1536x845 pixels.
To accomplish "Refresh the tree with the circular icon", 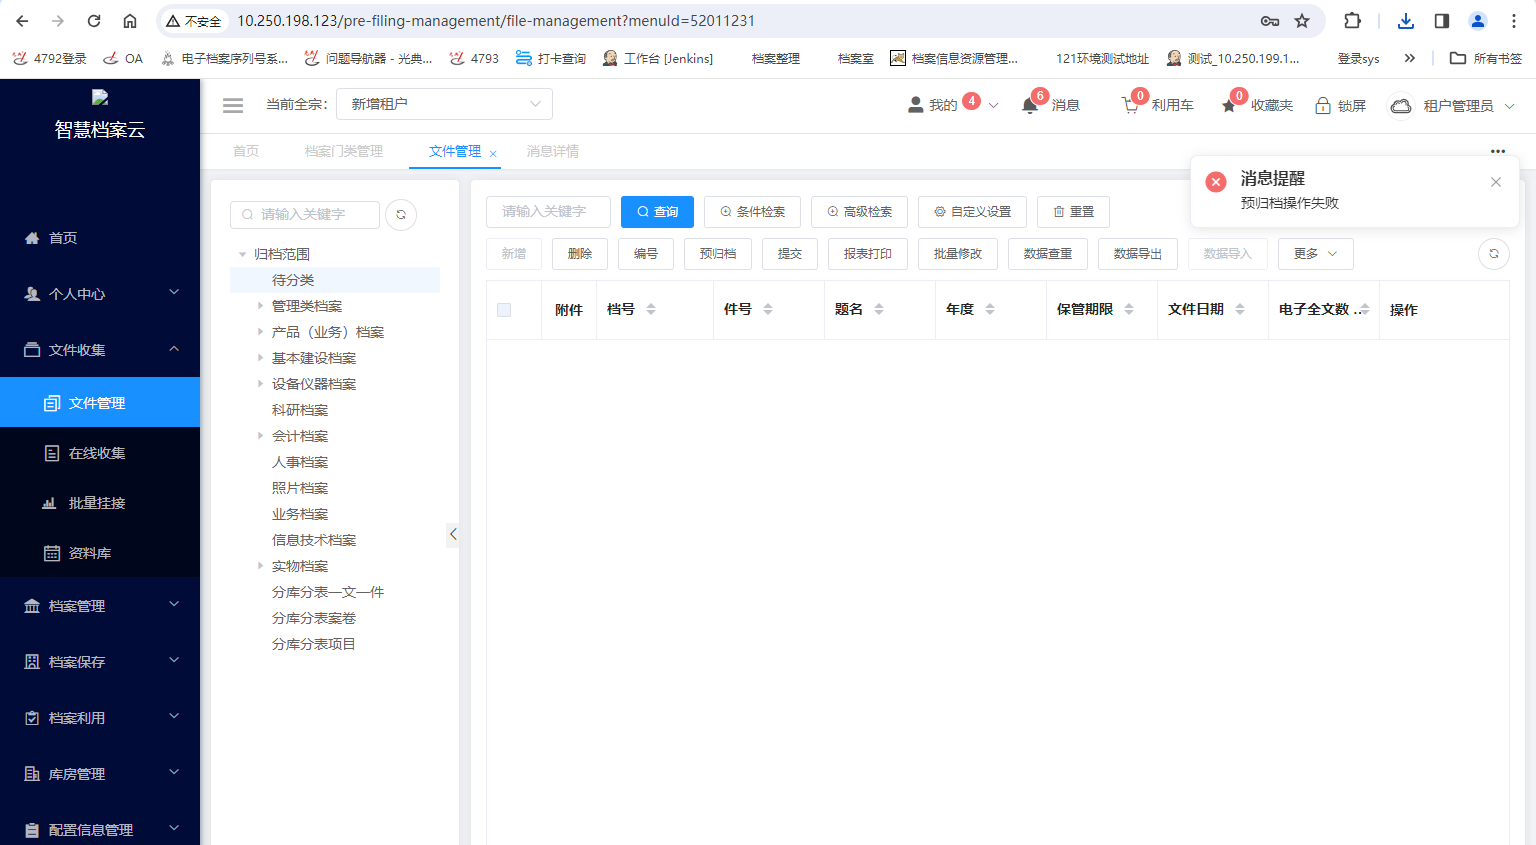I will point(401,215).
